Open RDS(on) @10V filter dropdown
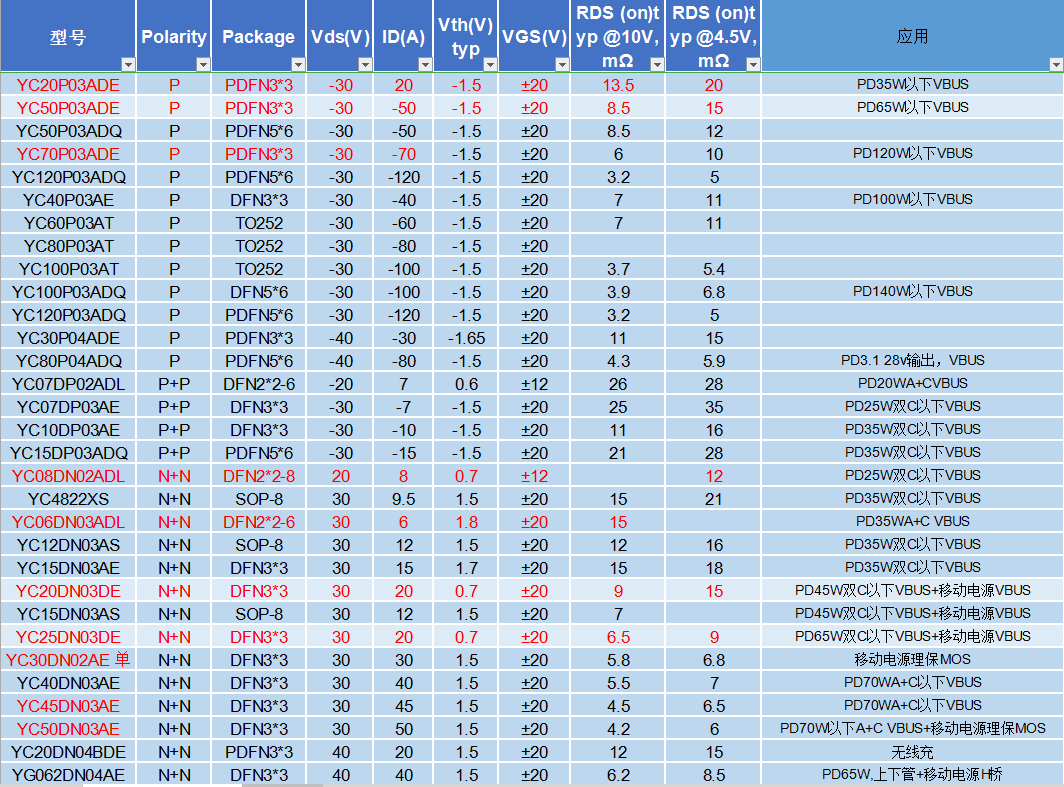The width and height of the screenshot is (1064, 787). click(657, 64)
